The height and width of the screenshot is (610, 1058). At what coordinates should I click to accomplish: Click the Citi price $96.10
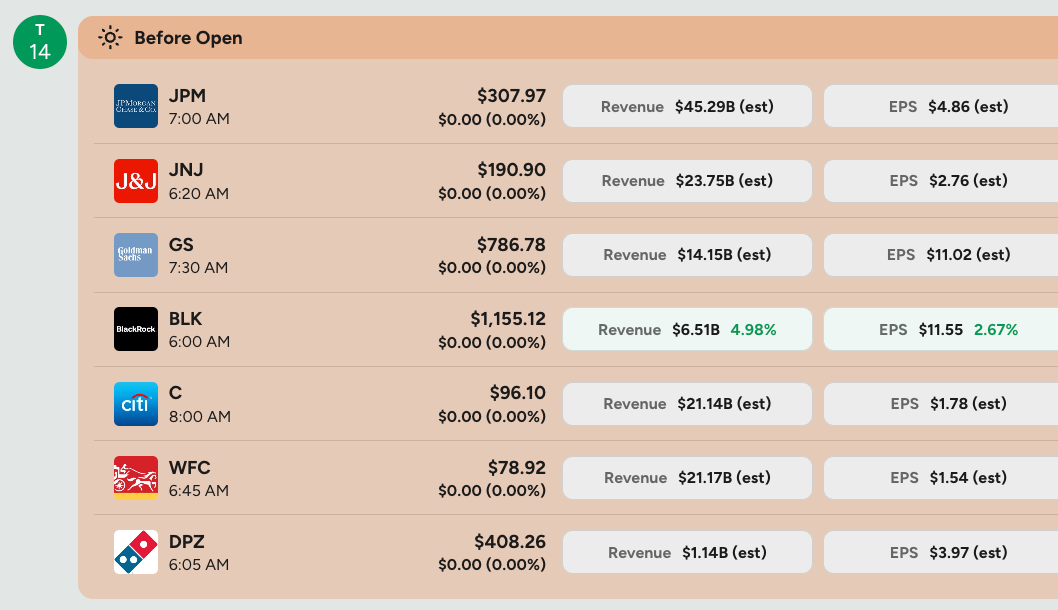click(x=518, y=393)
